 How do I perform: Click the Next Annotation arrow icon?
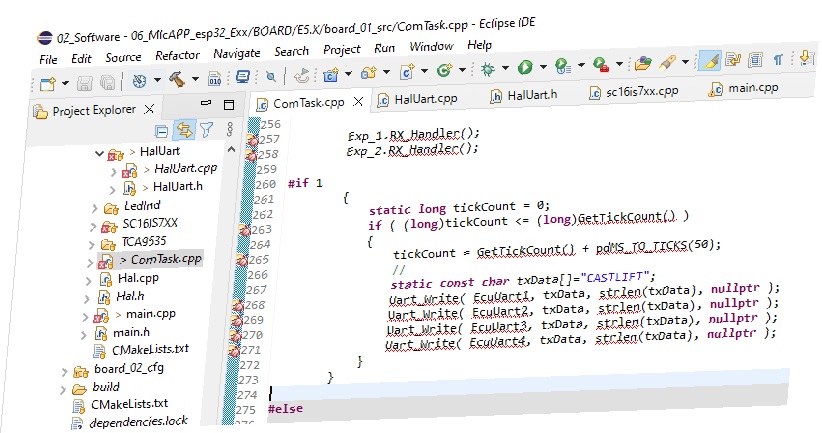click(x=807, y=57)
